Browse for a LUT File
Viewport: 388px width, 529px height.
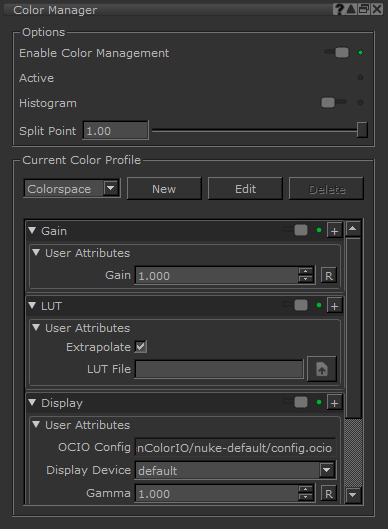coord(322,369)
